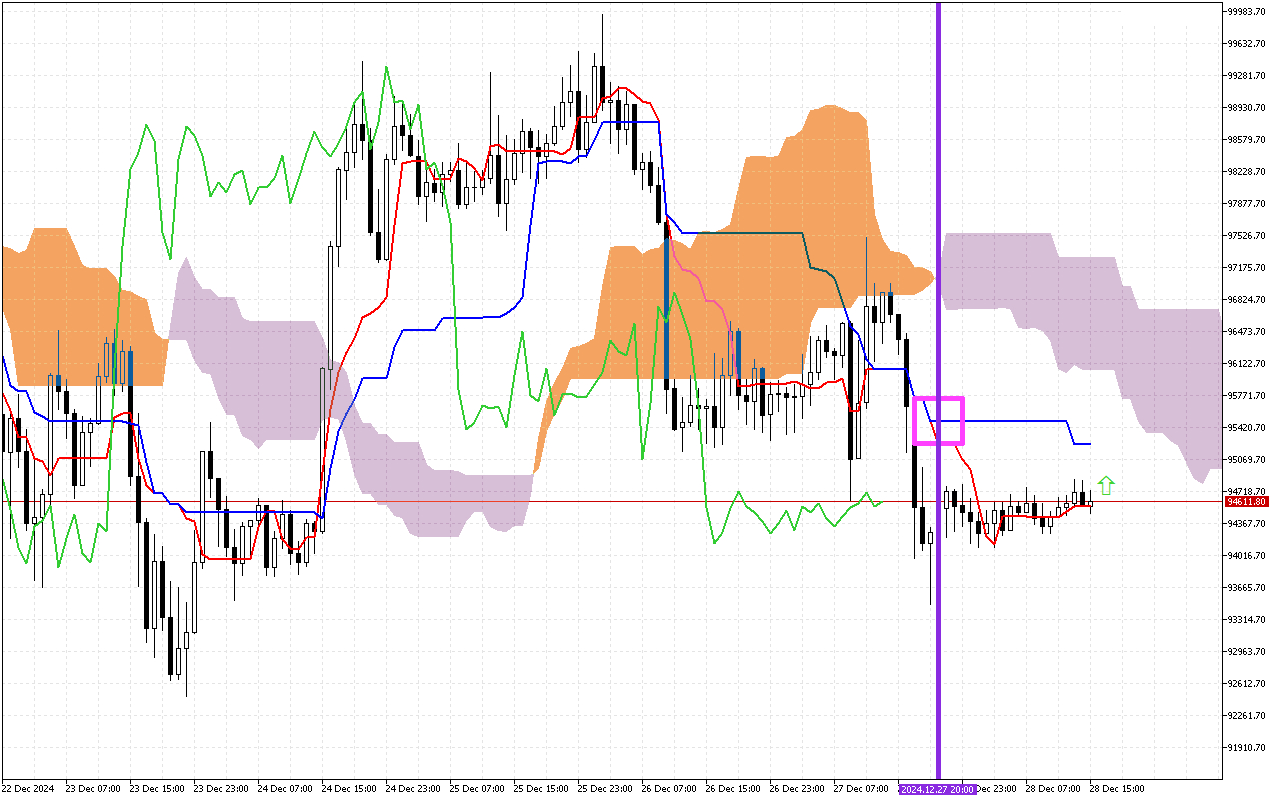Select the purple 2024.12.27 20:00 date marker

[937, 789]
